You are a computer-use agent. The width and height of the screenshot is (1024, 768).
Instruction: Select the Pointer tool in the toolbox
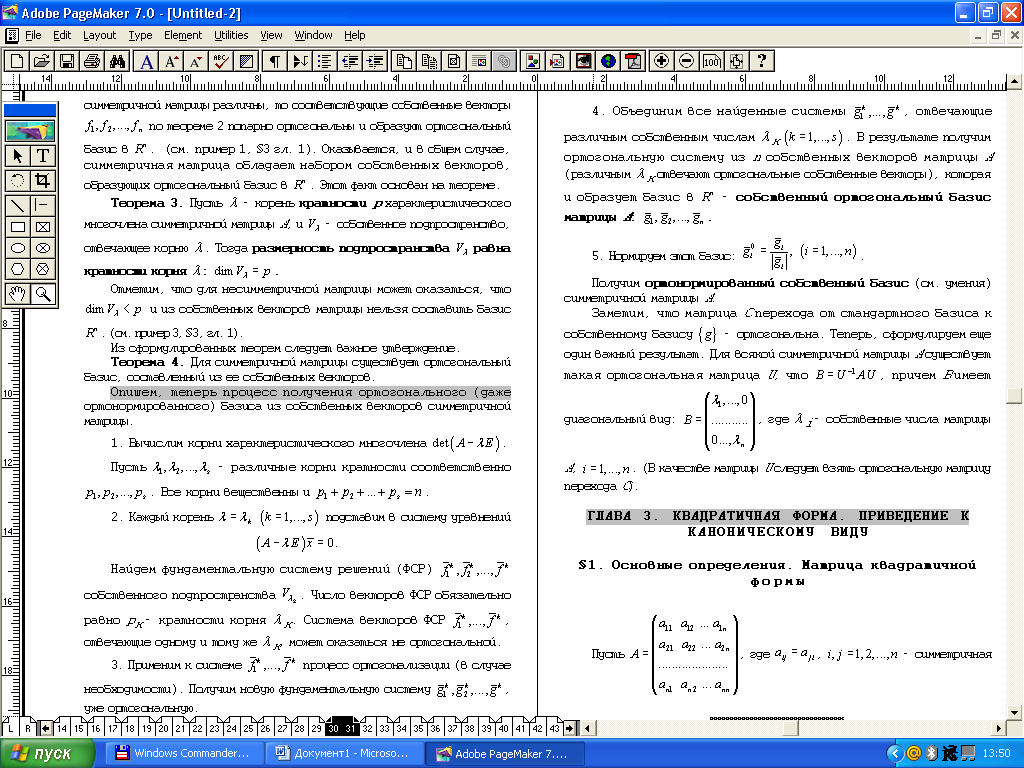tap(18, 155)
